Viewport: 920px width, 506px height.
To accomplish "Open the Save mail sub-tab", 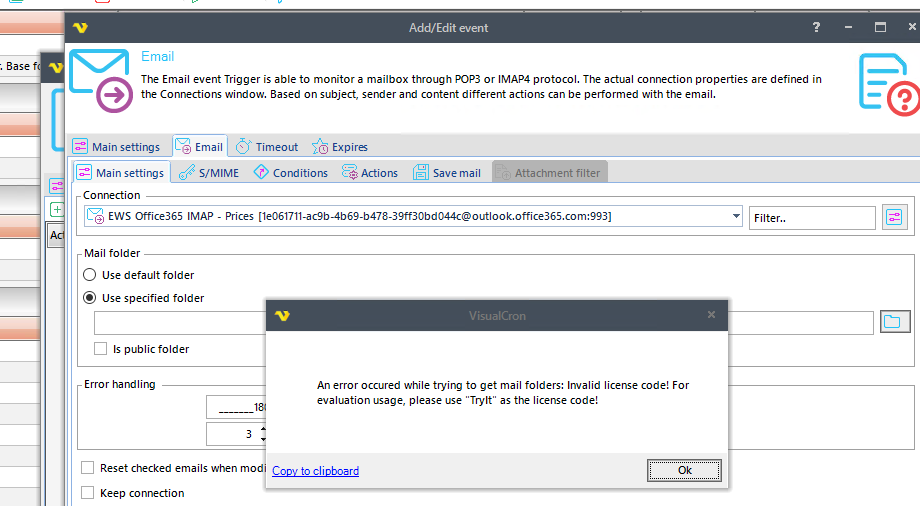I will point(447,173).
